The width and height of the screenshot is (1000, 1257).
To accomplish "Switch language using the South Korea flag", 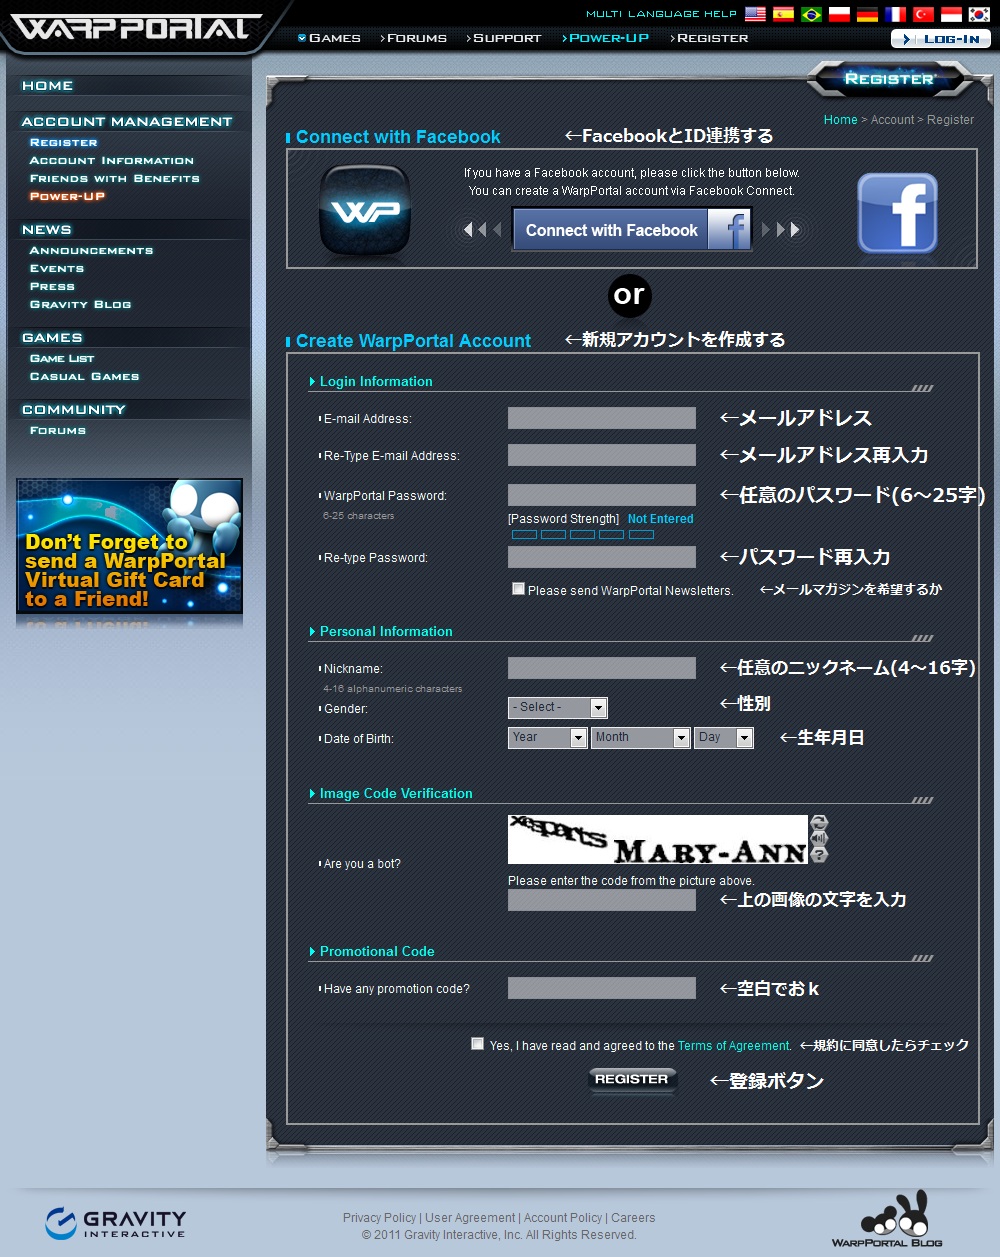I will [x=979, y=15].
